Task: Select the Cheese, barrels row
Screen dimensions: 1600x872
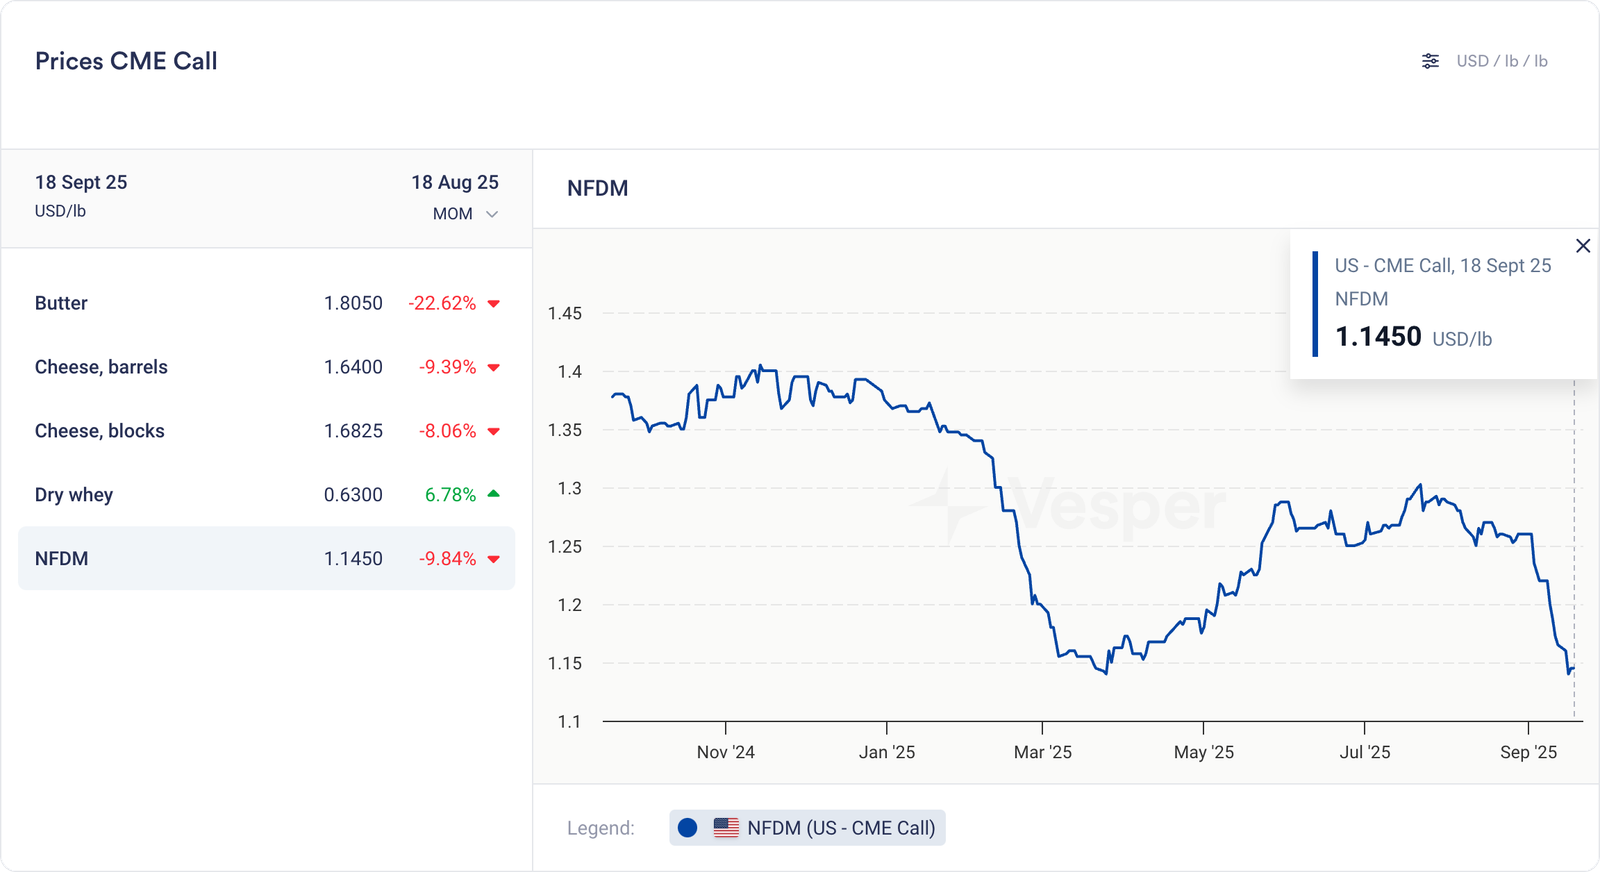Action: tap(266, 367)
